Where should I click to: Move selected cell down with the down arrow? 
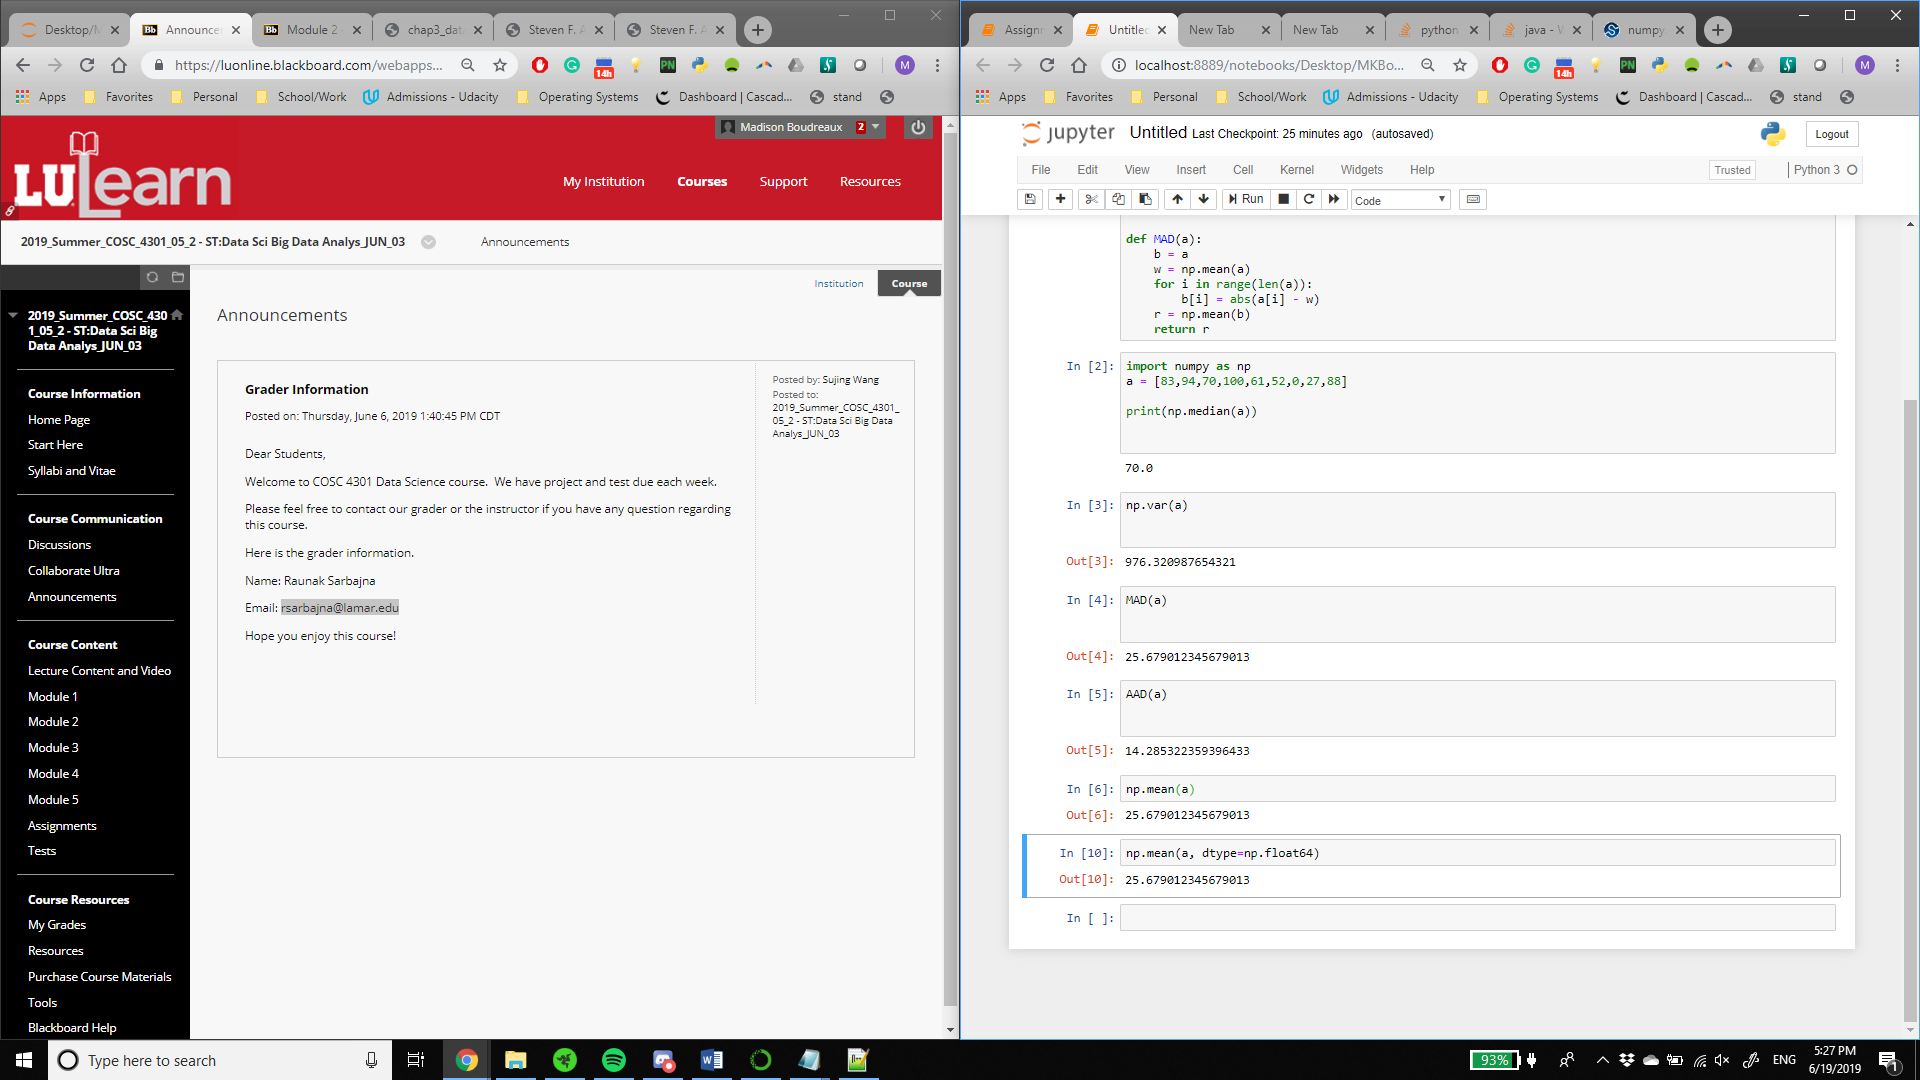click(1204, 199)
